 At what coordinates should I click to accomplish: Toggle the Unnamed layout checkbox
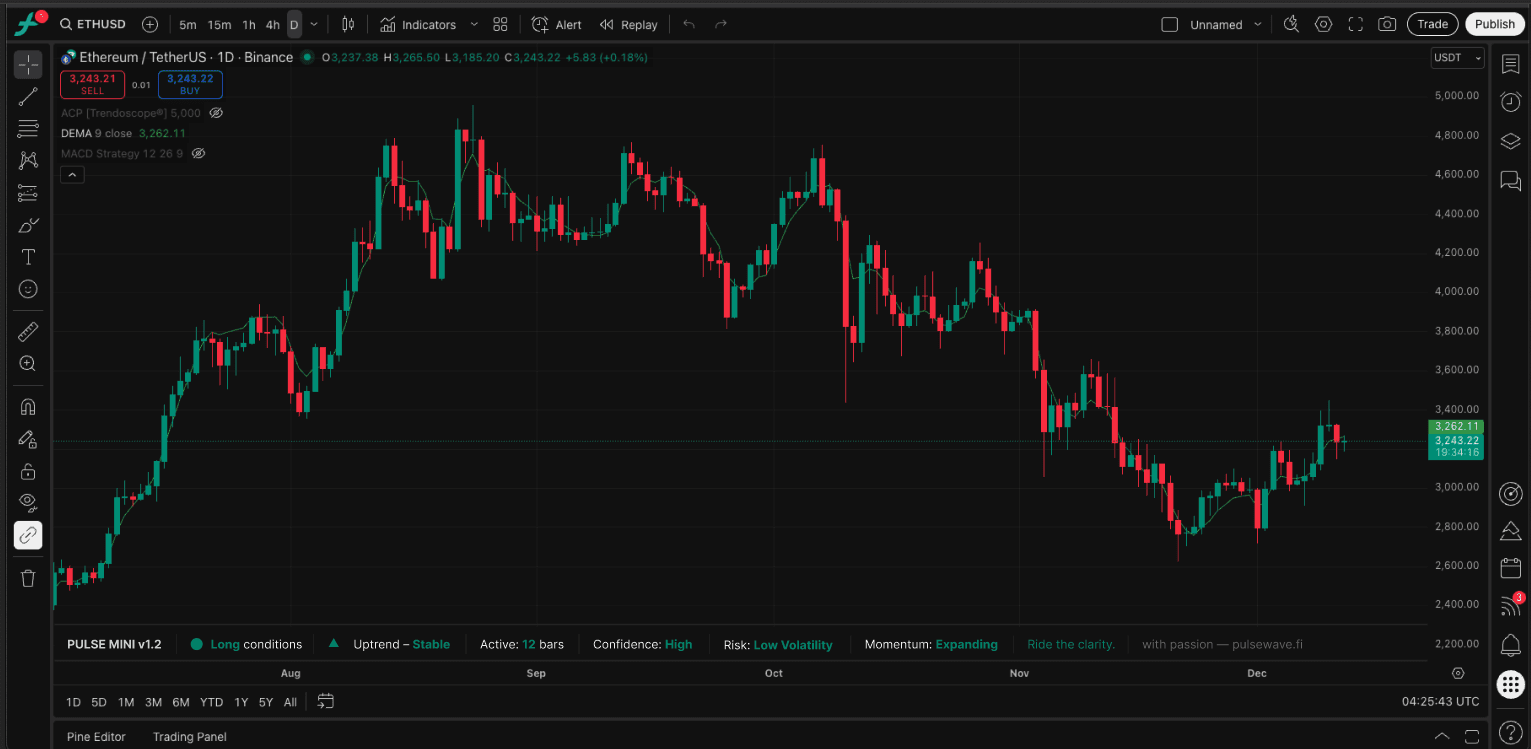(x=1169, y=25)
